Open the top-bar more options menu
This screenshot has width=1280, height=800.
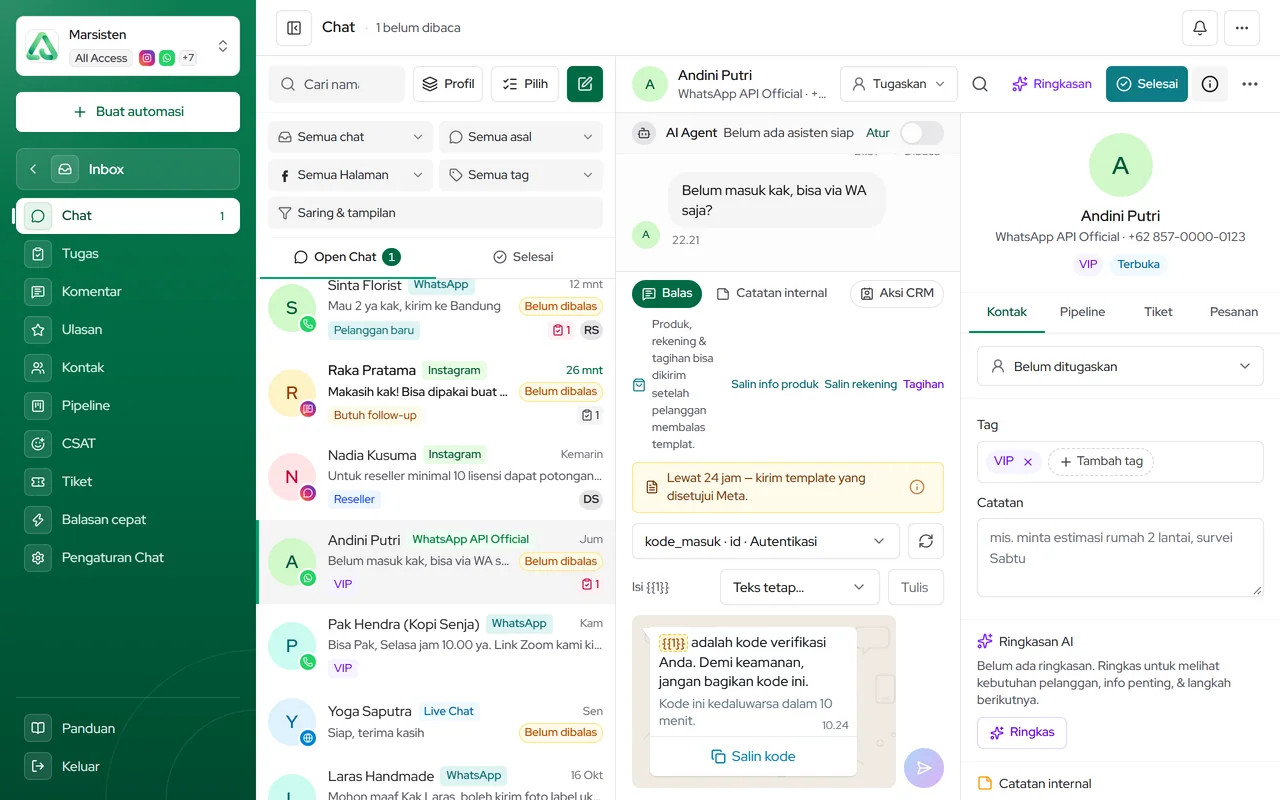pos(1242,28)
